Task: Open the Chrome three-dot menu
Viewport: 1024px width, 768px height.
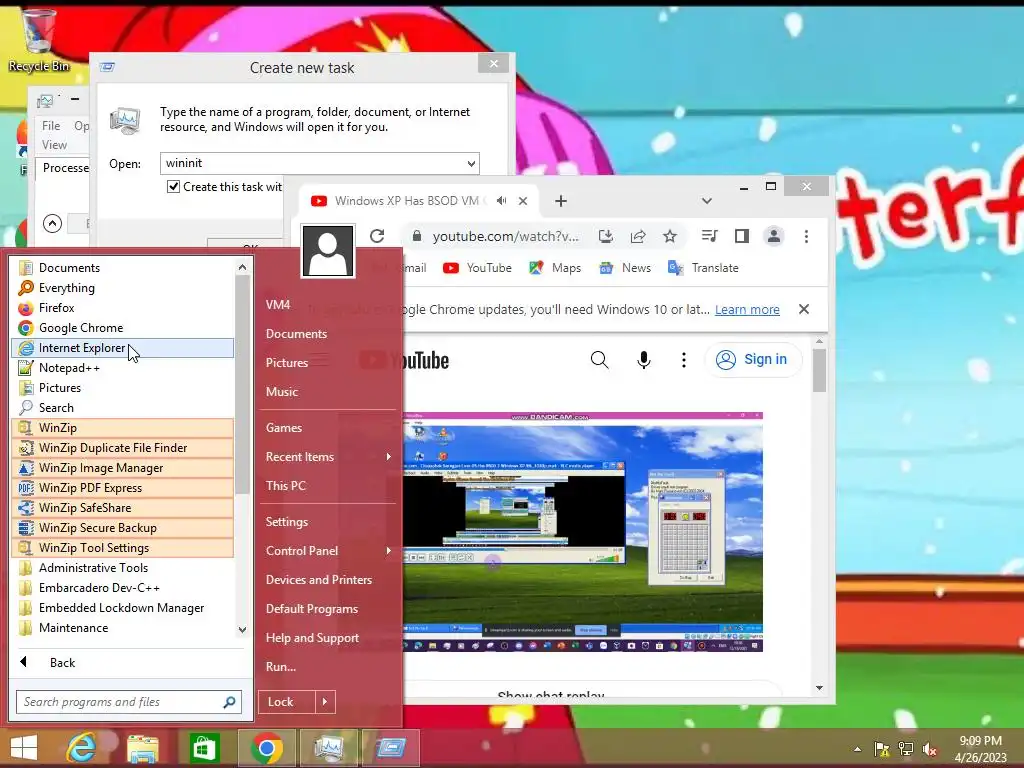Action: (807, 236)
